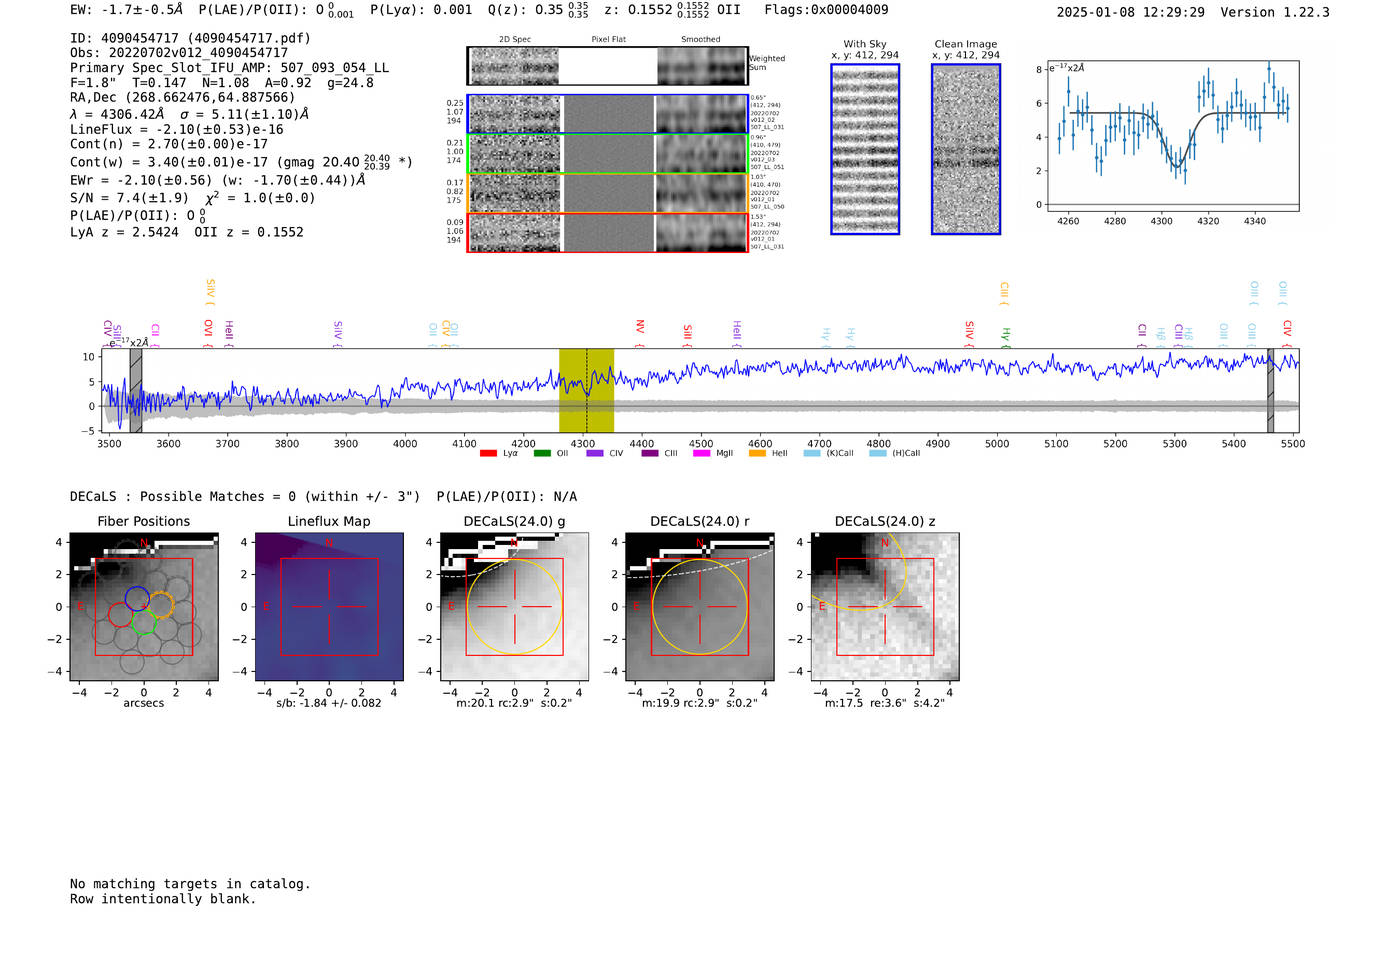The image size is (1400, 953).
Task: Select the green OII legend swatch
Action: click(542, 454)
